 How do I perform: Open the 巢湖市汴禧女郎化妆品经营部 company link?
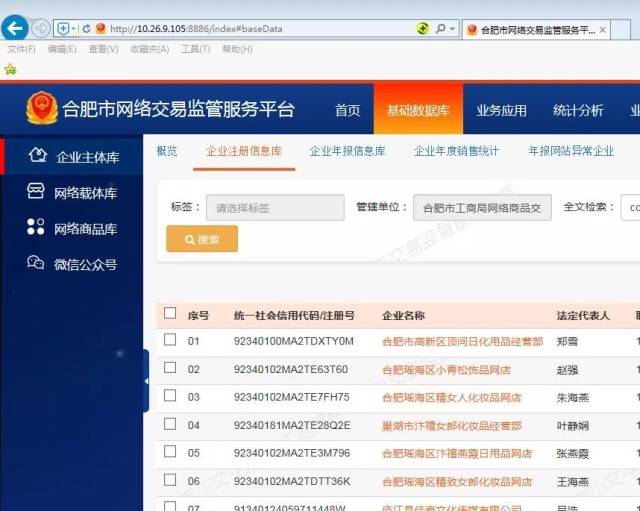pyautogui.click(x=452, y=426)
